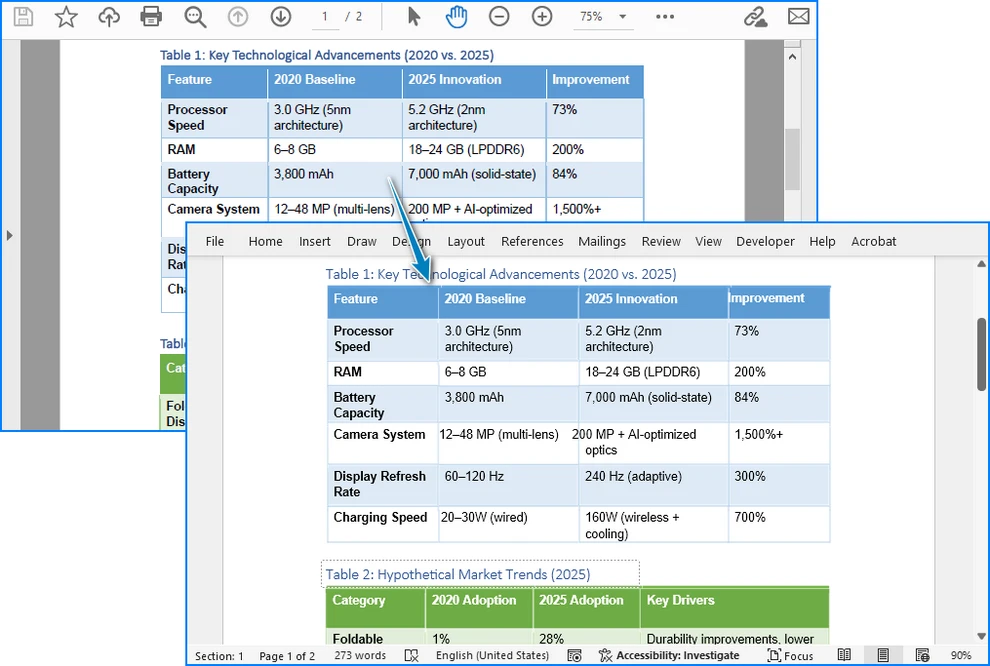The image size is (990, 666).
Task: Print the PDF document
Action: 151,16
